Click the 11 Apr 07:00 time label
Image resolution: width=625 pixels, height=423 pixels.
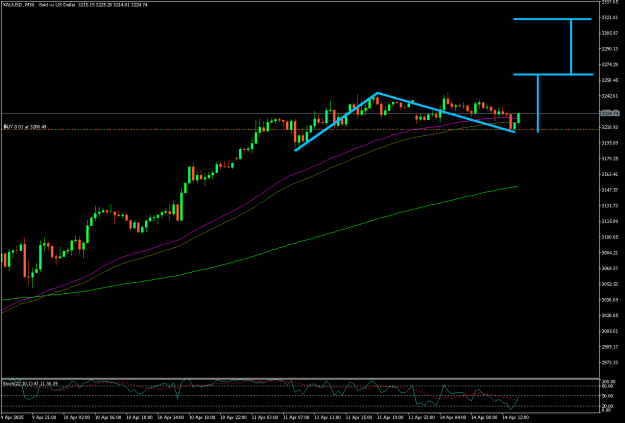tap(298, 417)
